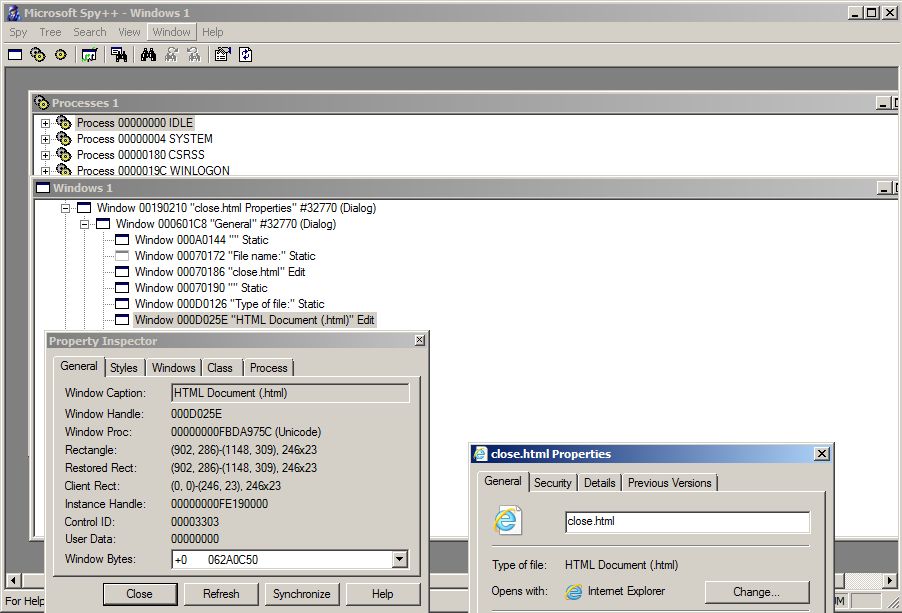Click the Close button in Property Inspector
The height and width of the screenshot is (613, 902).
tap(140, 594)
